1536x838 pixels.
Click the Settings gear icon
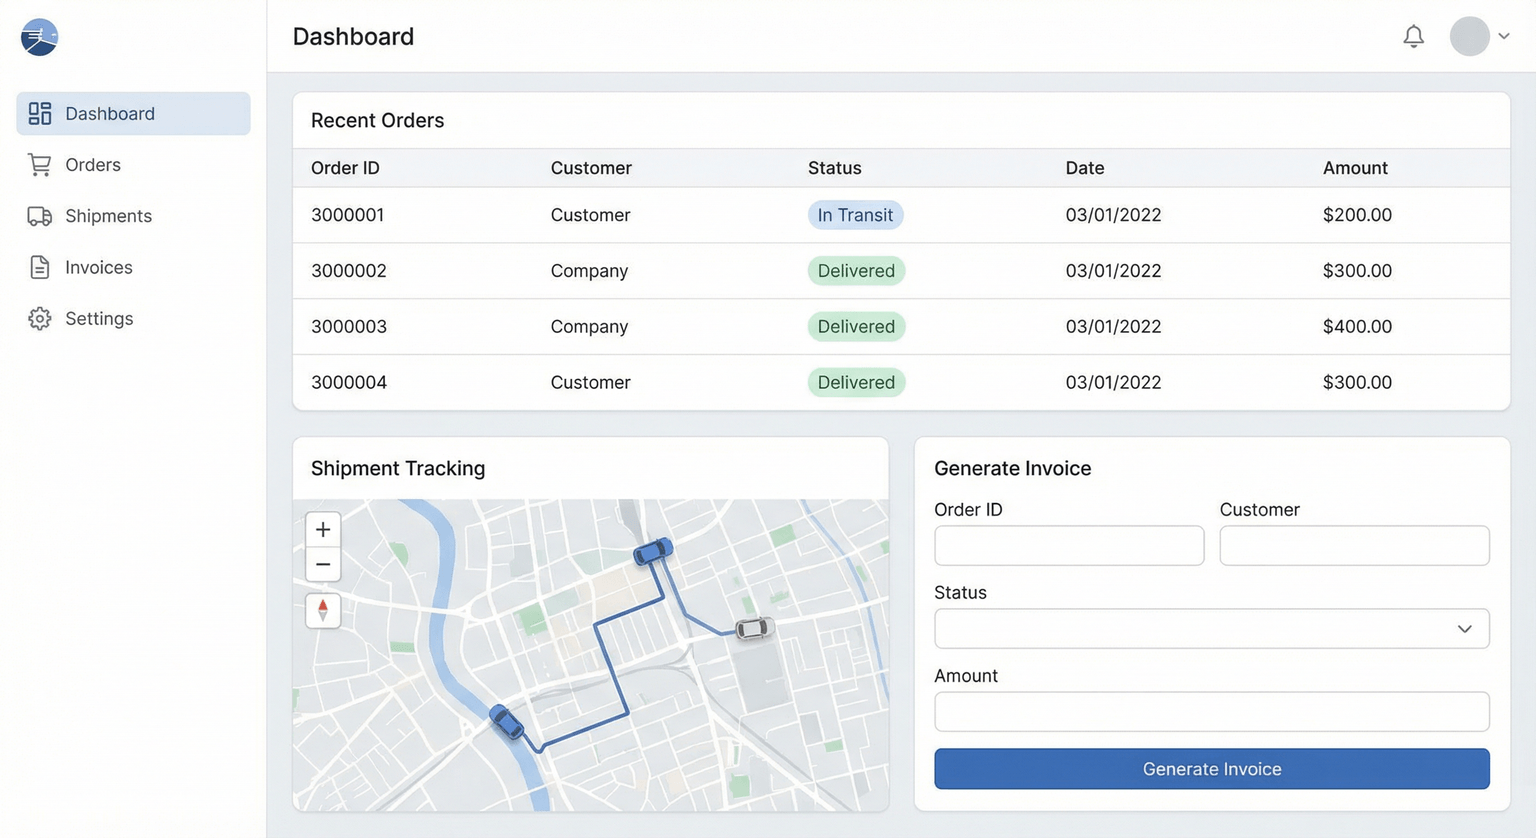(39, 318)
